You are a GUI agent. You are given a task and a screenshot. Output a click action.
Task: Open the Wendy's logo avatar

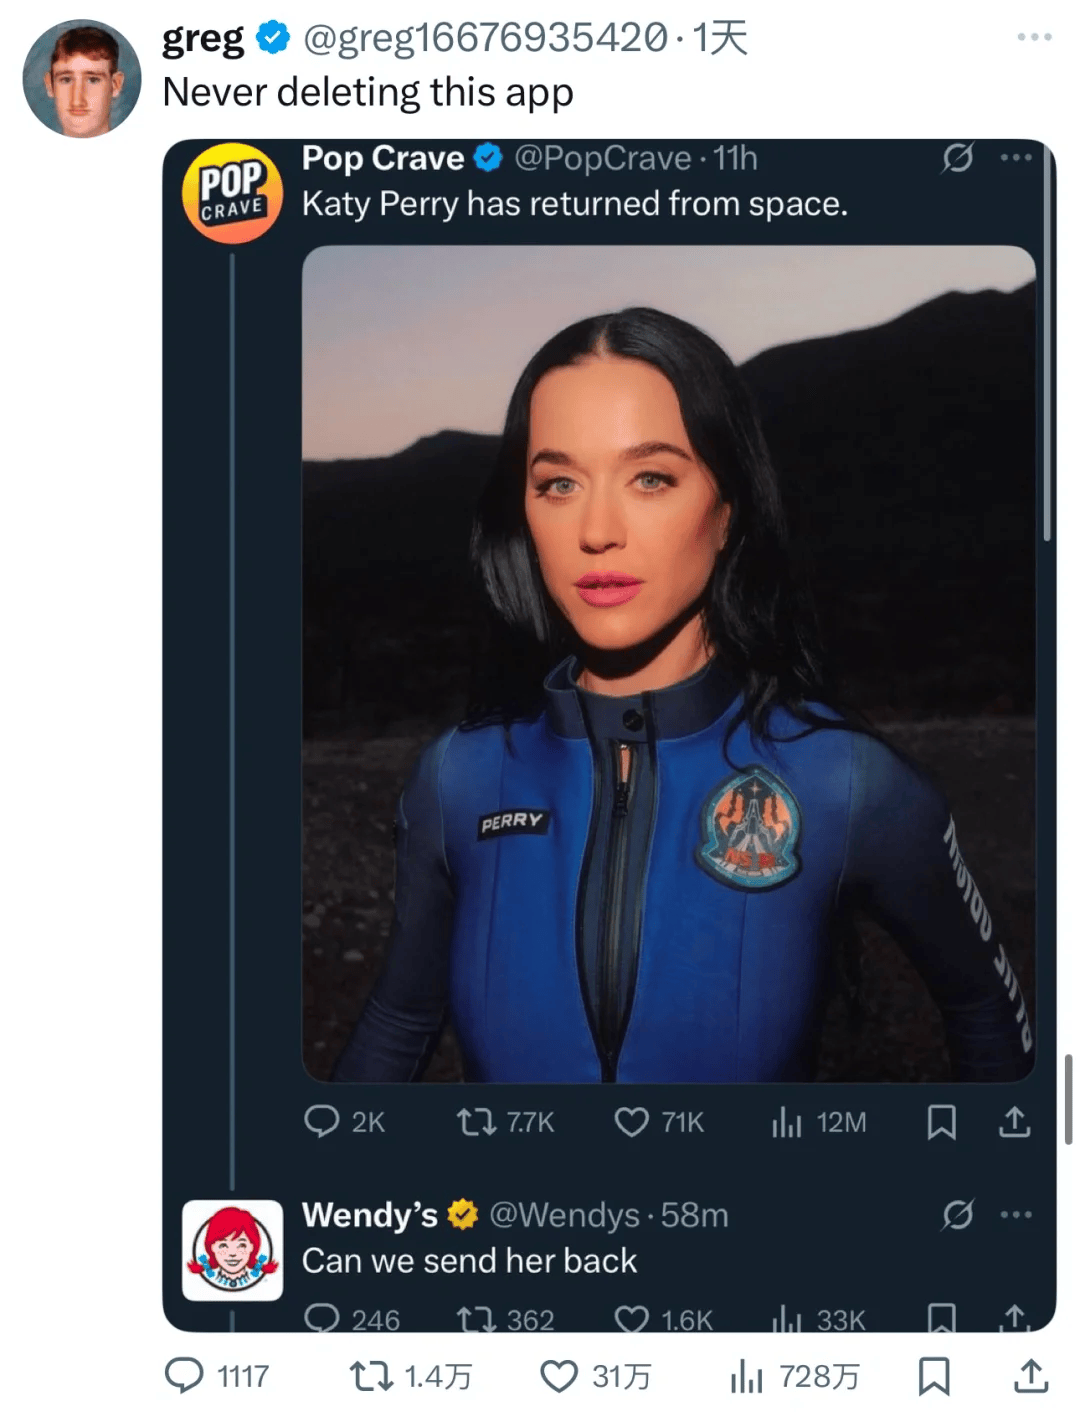232,1250
